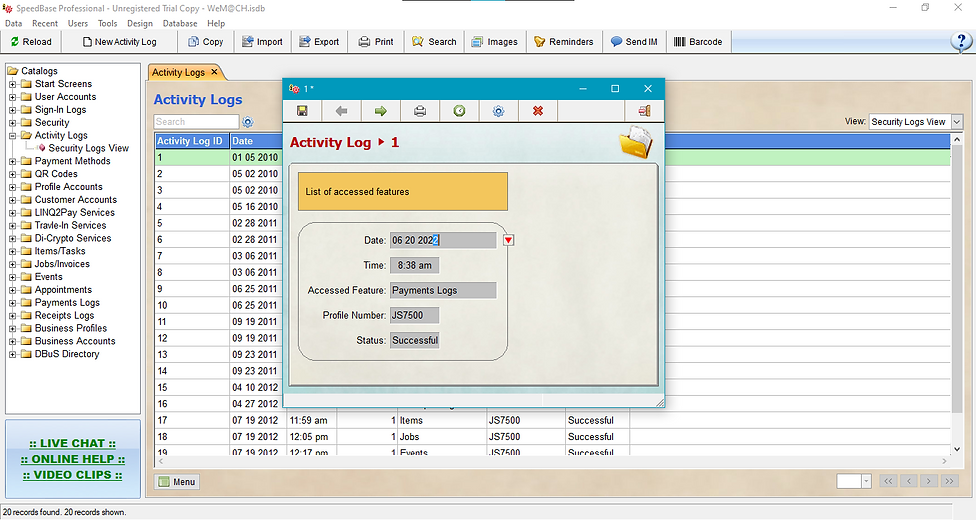
Task: Open dialog settings gear icon
Action: pos(499,111)
